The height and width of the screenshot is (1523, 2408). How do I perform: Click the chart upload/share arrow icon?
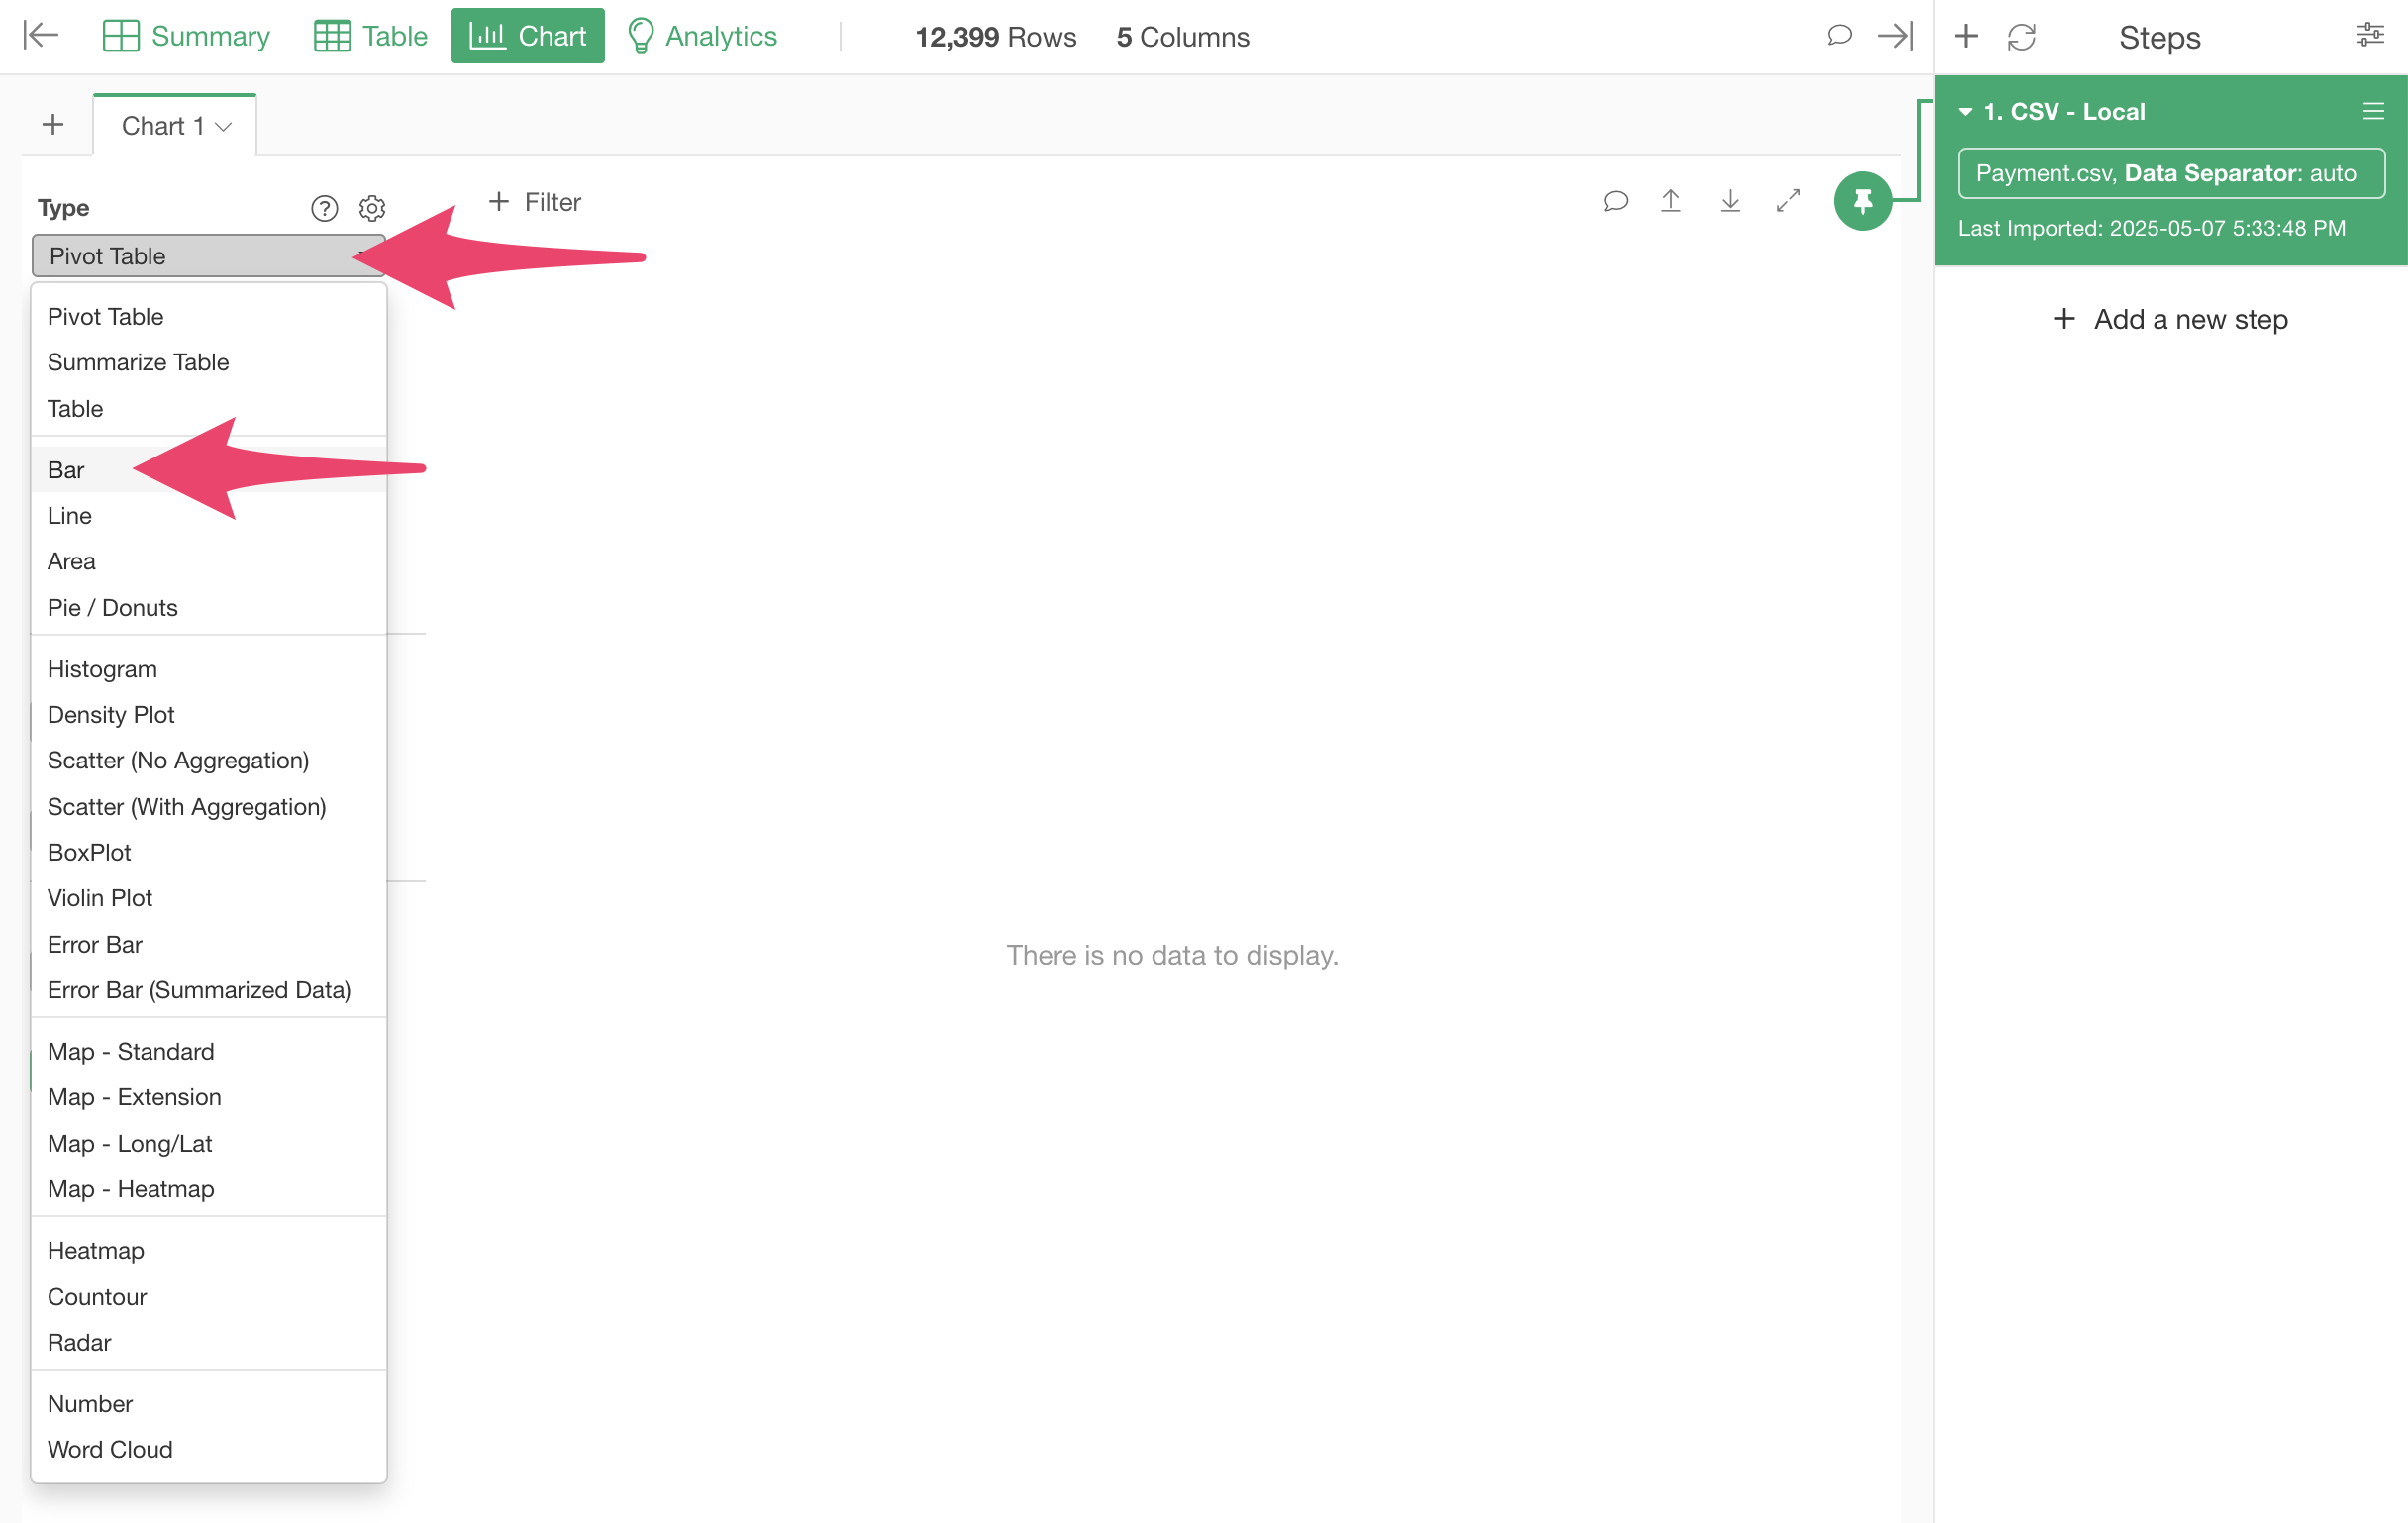point(1671,201)
